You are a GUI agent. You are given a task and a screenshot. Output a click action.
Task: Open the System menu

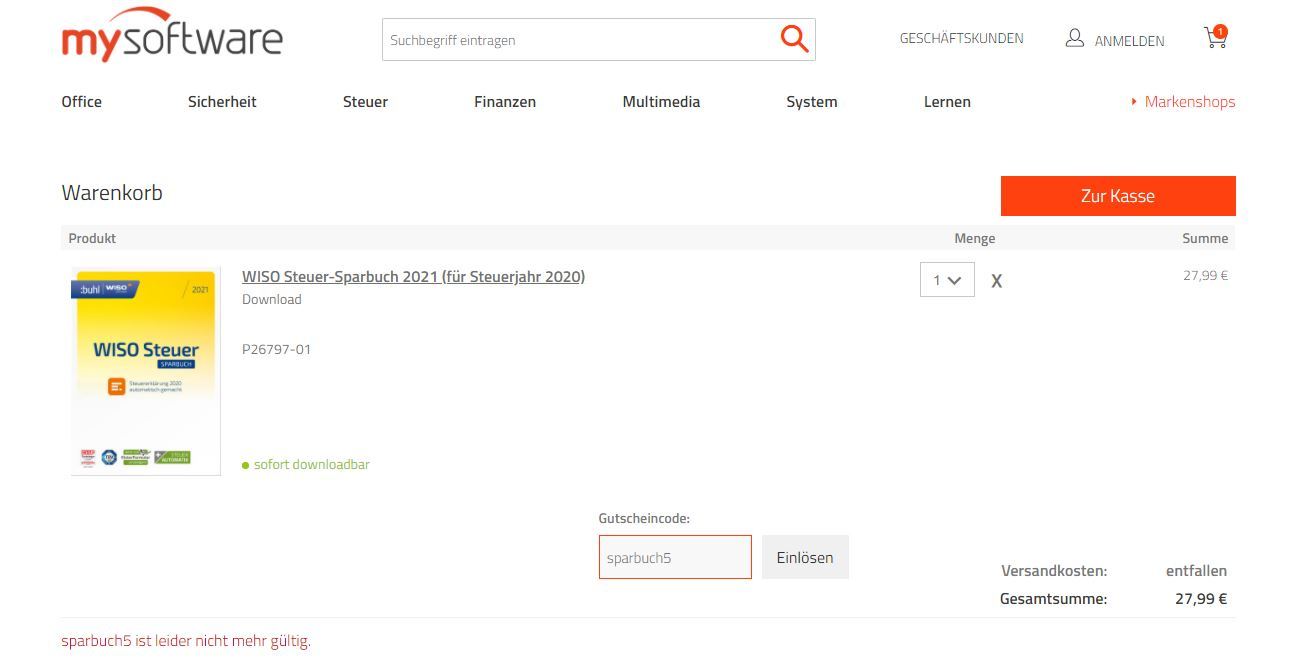(812, 102)
